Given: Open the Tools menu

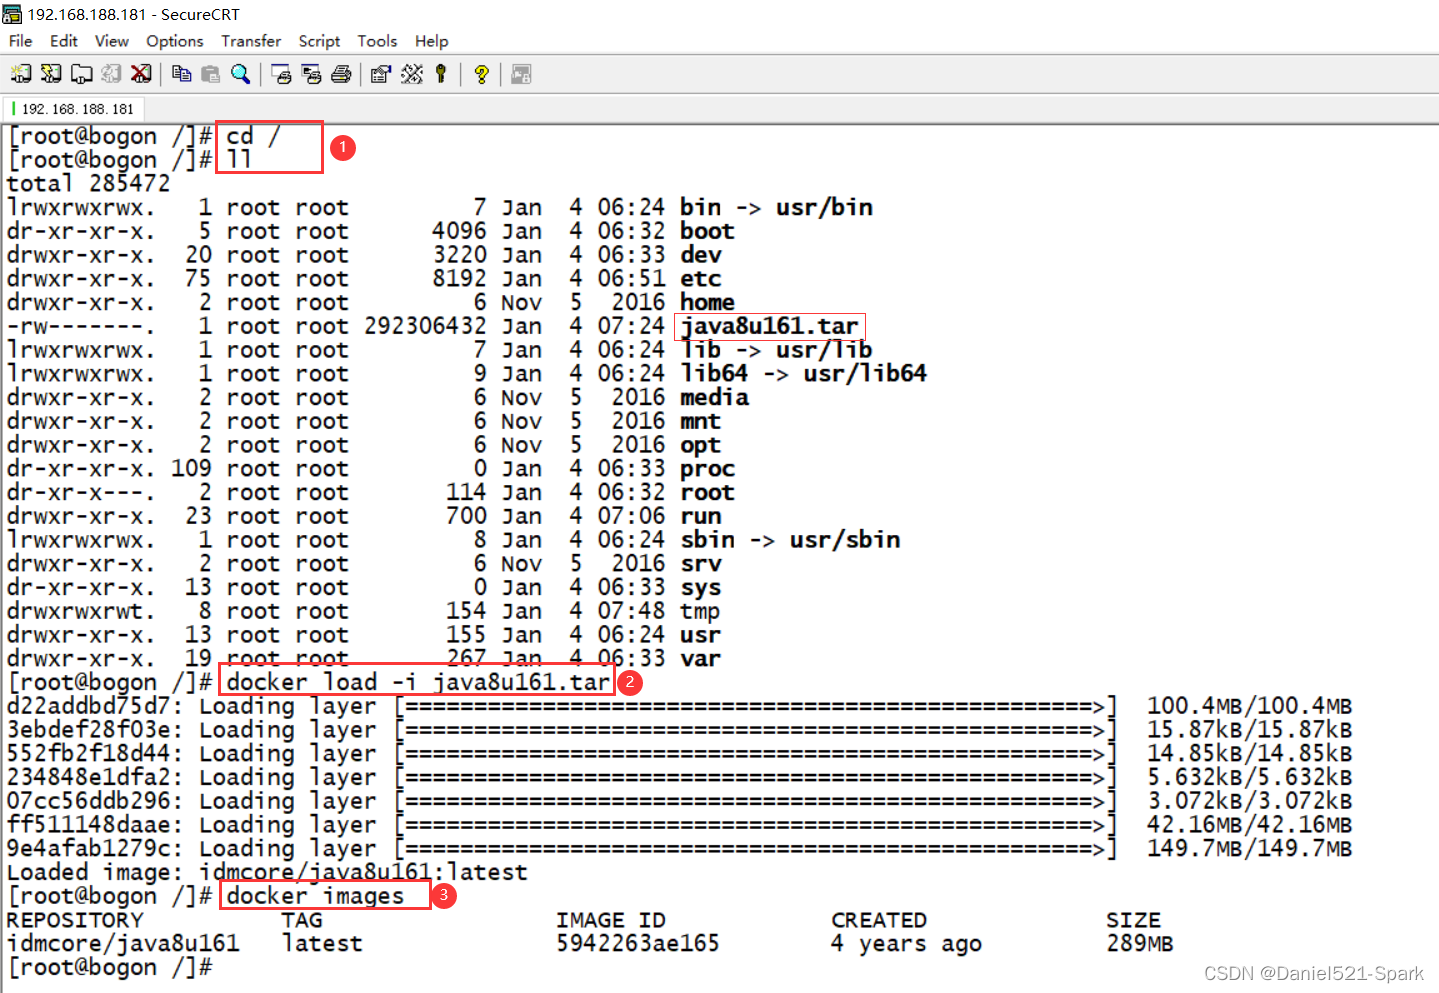Looking at the screenshot, I should [377, 41].
